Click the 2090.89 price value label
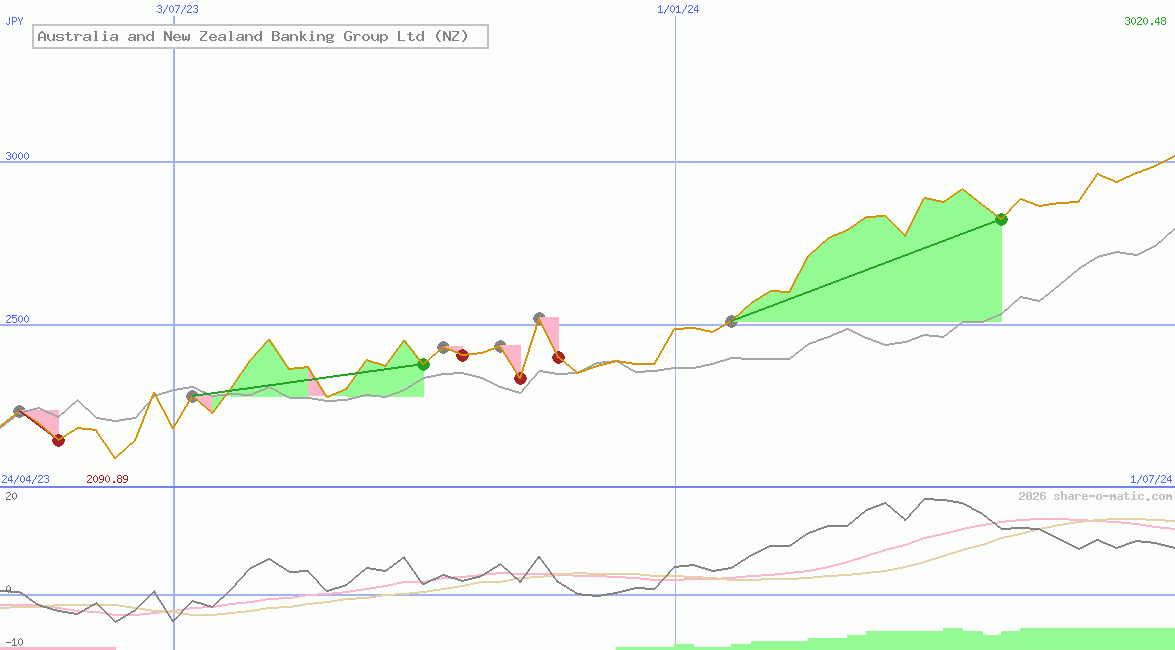Image resolution: width=1175 pixels, height=650 pixels. click(x=107, y=479)
